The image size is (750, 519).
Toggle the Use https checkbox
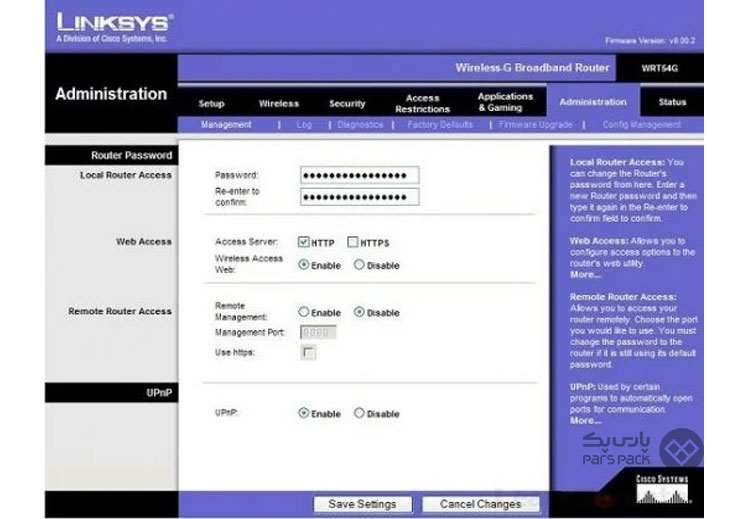pyautogui.click(x=308, y=353)
